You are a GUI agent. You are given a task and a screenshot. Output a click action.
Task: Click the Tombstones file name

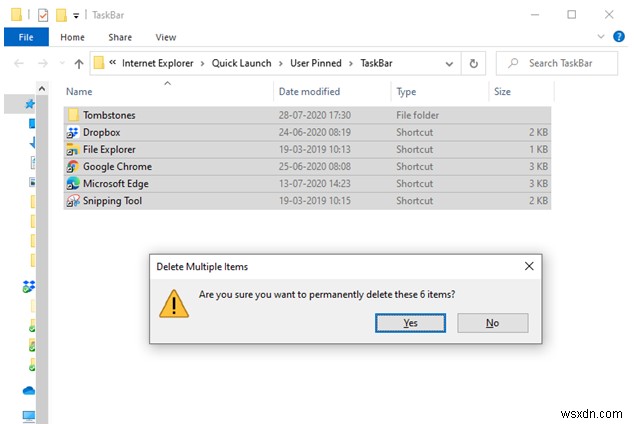pyautogui.click(x=109, y=115)
